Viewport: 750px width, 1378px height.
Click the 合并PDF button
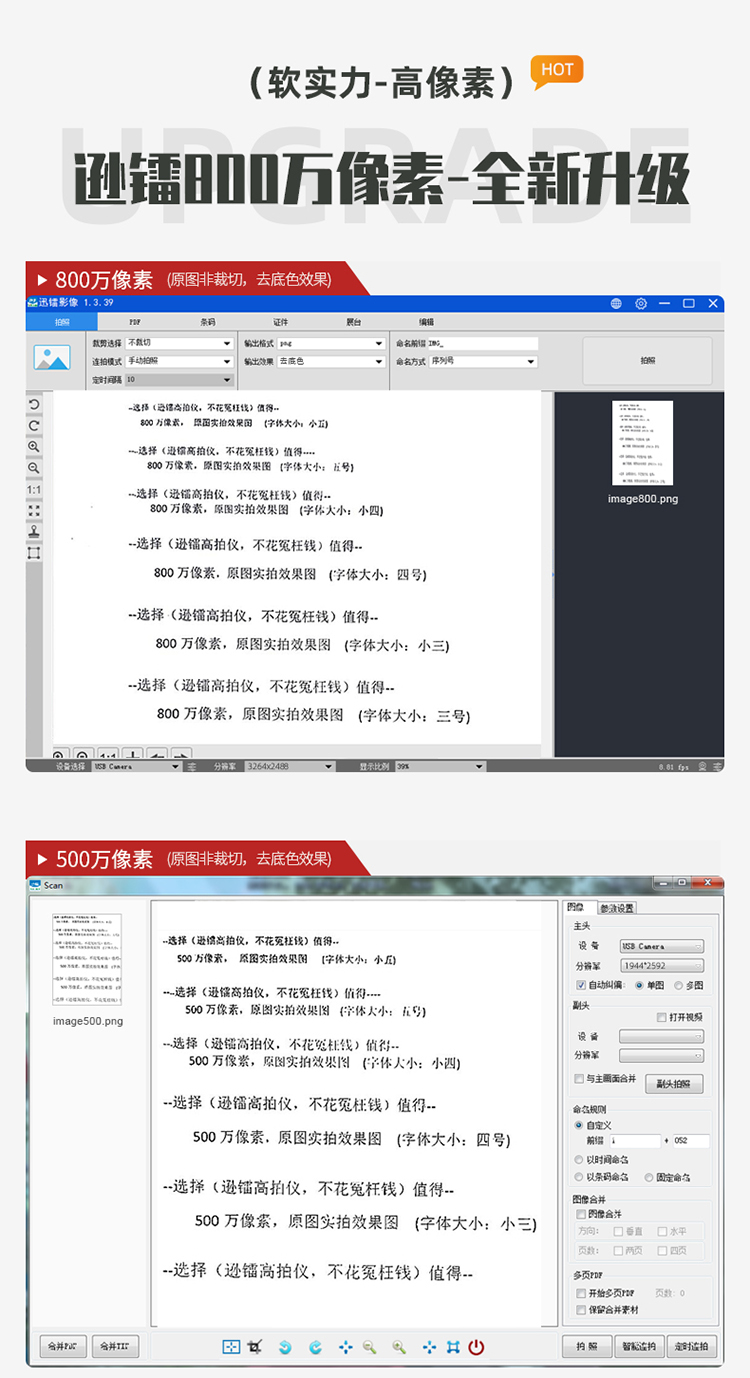pyautogui.click(x=62, y=1346)
